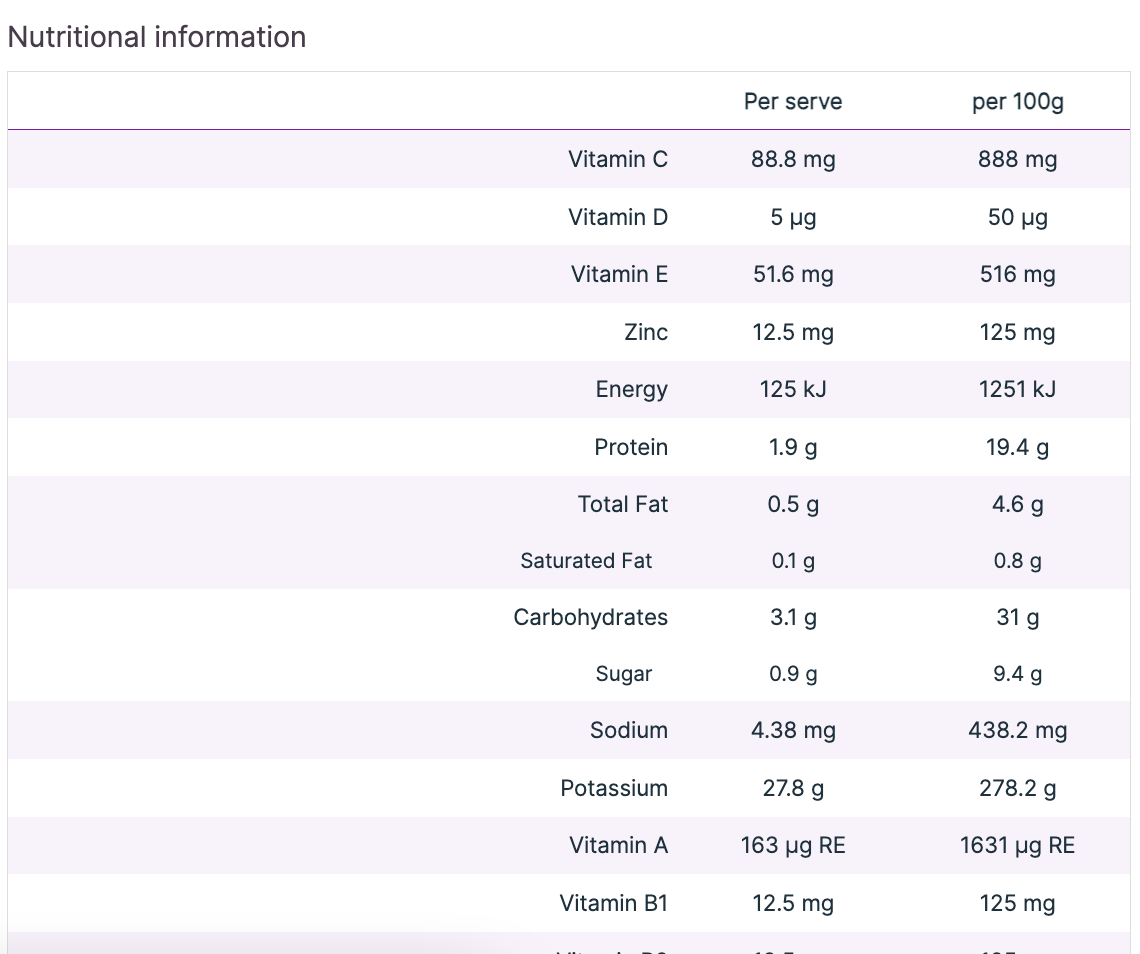Click the Total Fat row label
This screenshot has width=1140, height=954.
click(x=622, y=504)
